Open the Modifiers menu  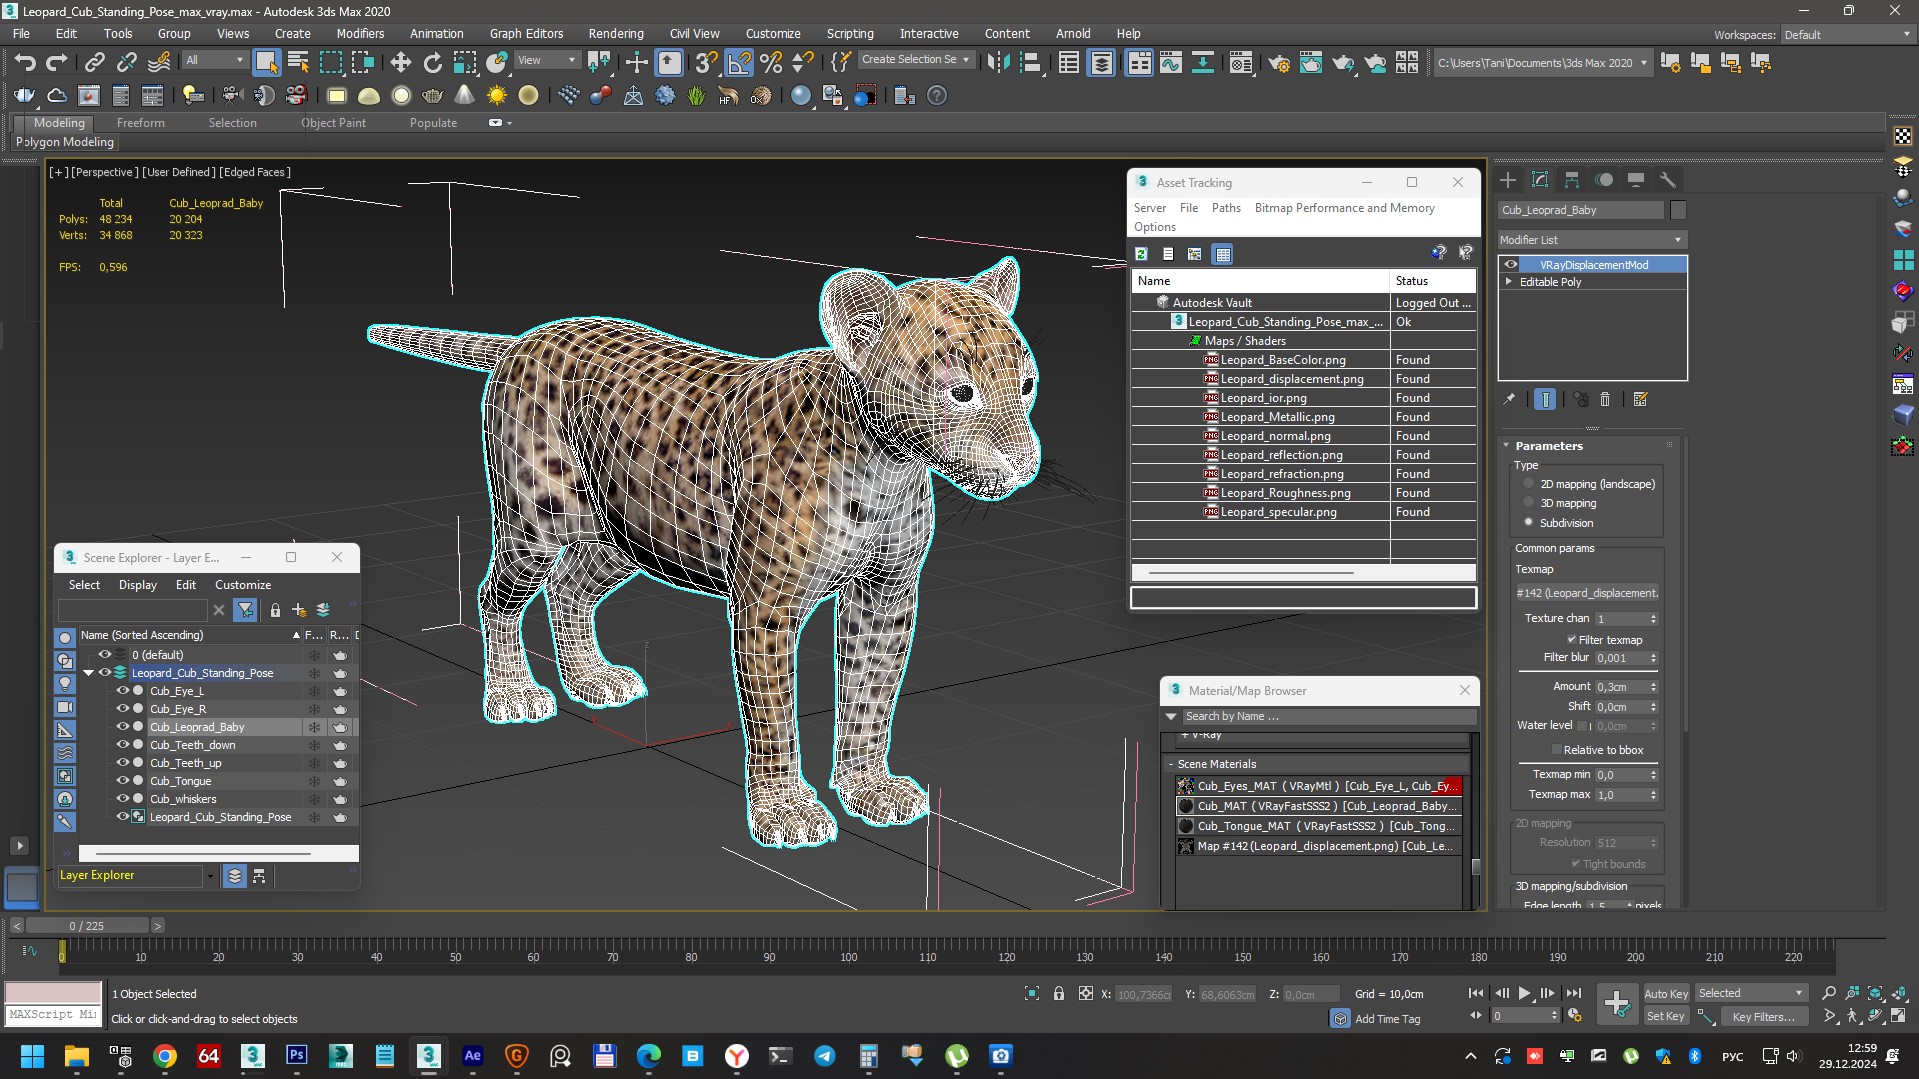tap(360, 33)
